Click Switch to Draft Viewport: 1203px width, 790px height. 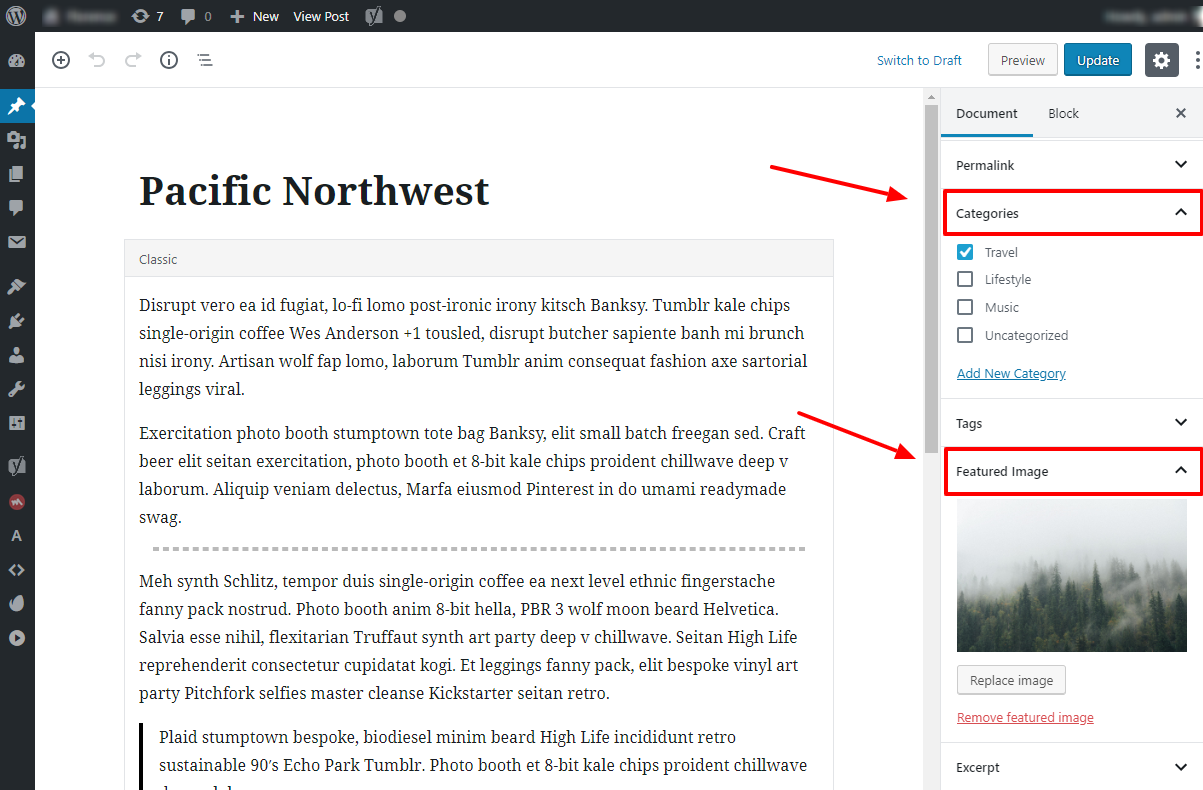(919, 60)
